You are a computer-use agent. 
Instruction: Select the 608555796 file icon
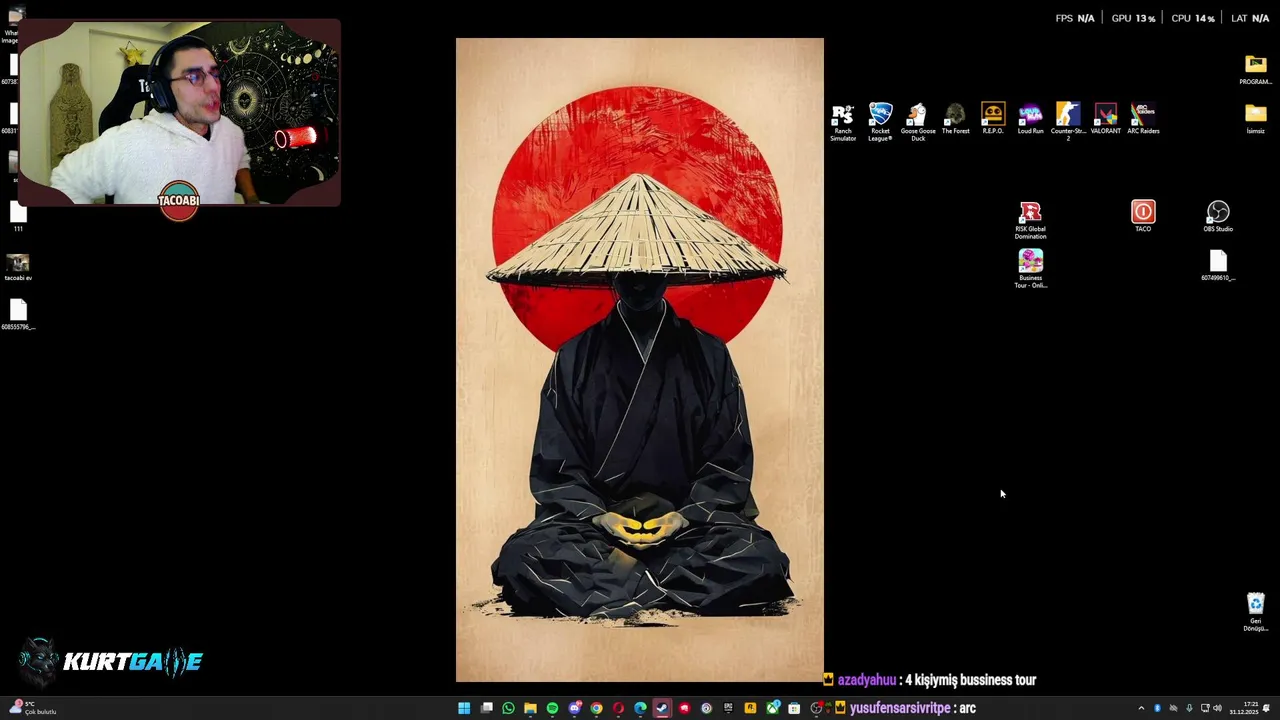point(18,315)
